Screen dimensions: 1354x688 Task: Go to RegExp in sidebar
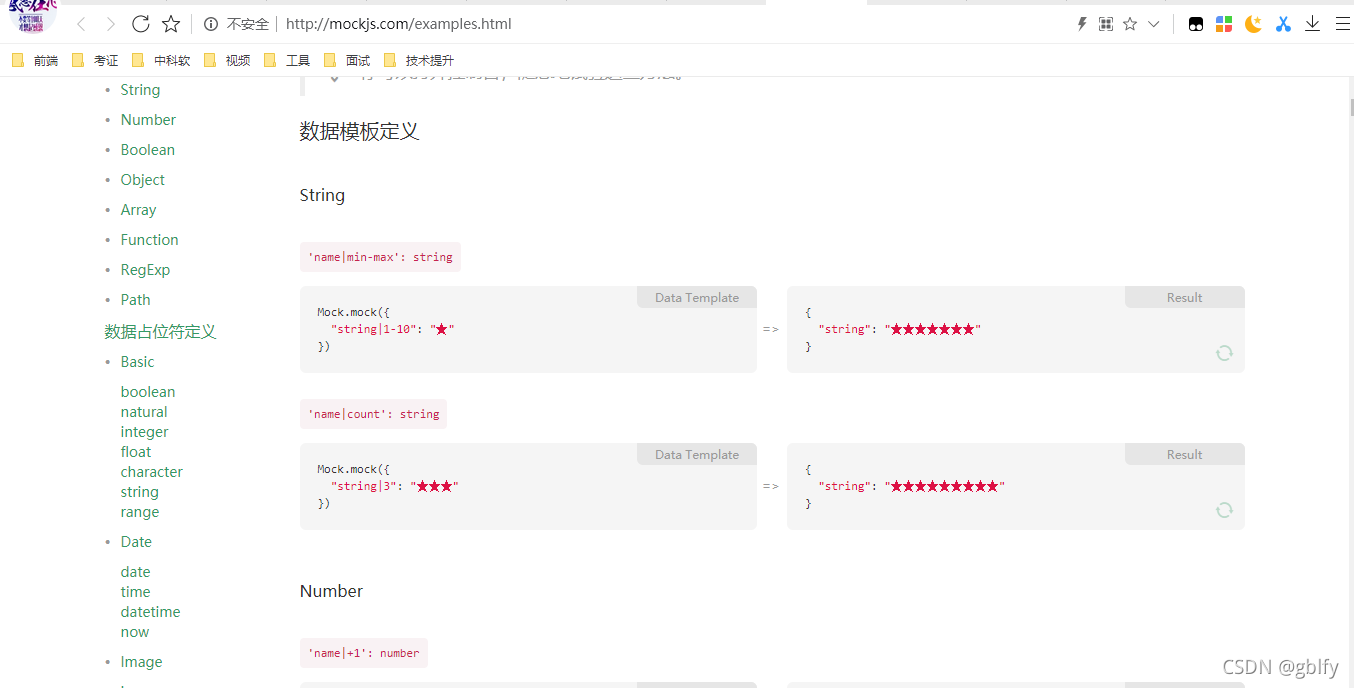pos(146,270)
